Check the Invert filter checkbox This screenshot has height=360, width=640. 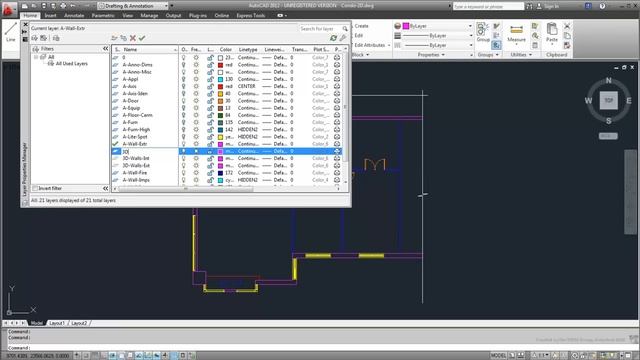(x=35, y=188)
